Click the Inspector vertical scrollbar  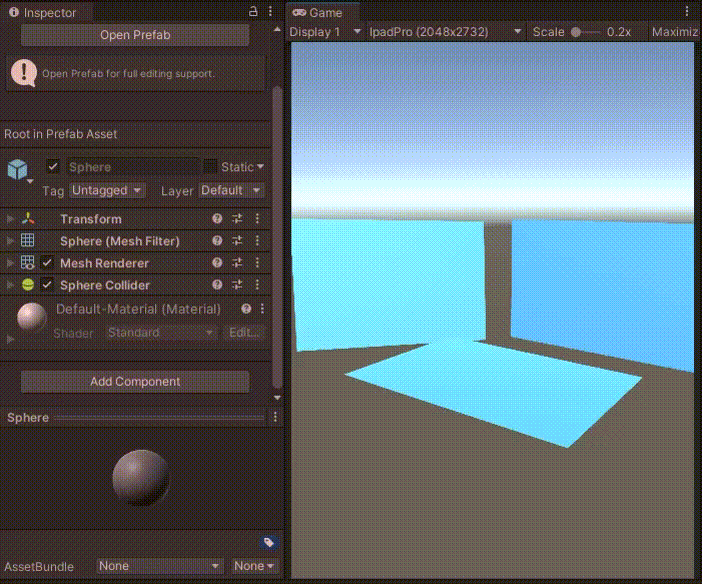tap(277, 237)
